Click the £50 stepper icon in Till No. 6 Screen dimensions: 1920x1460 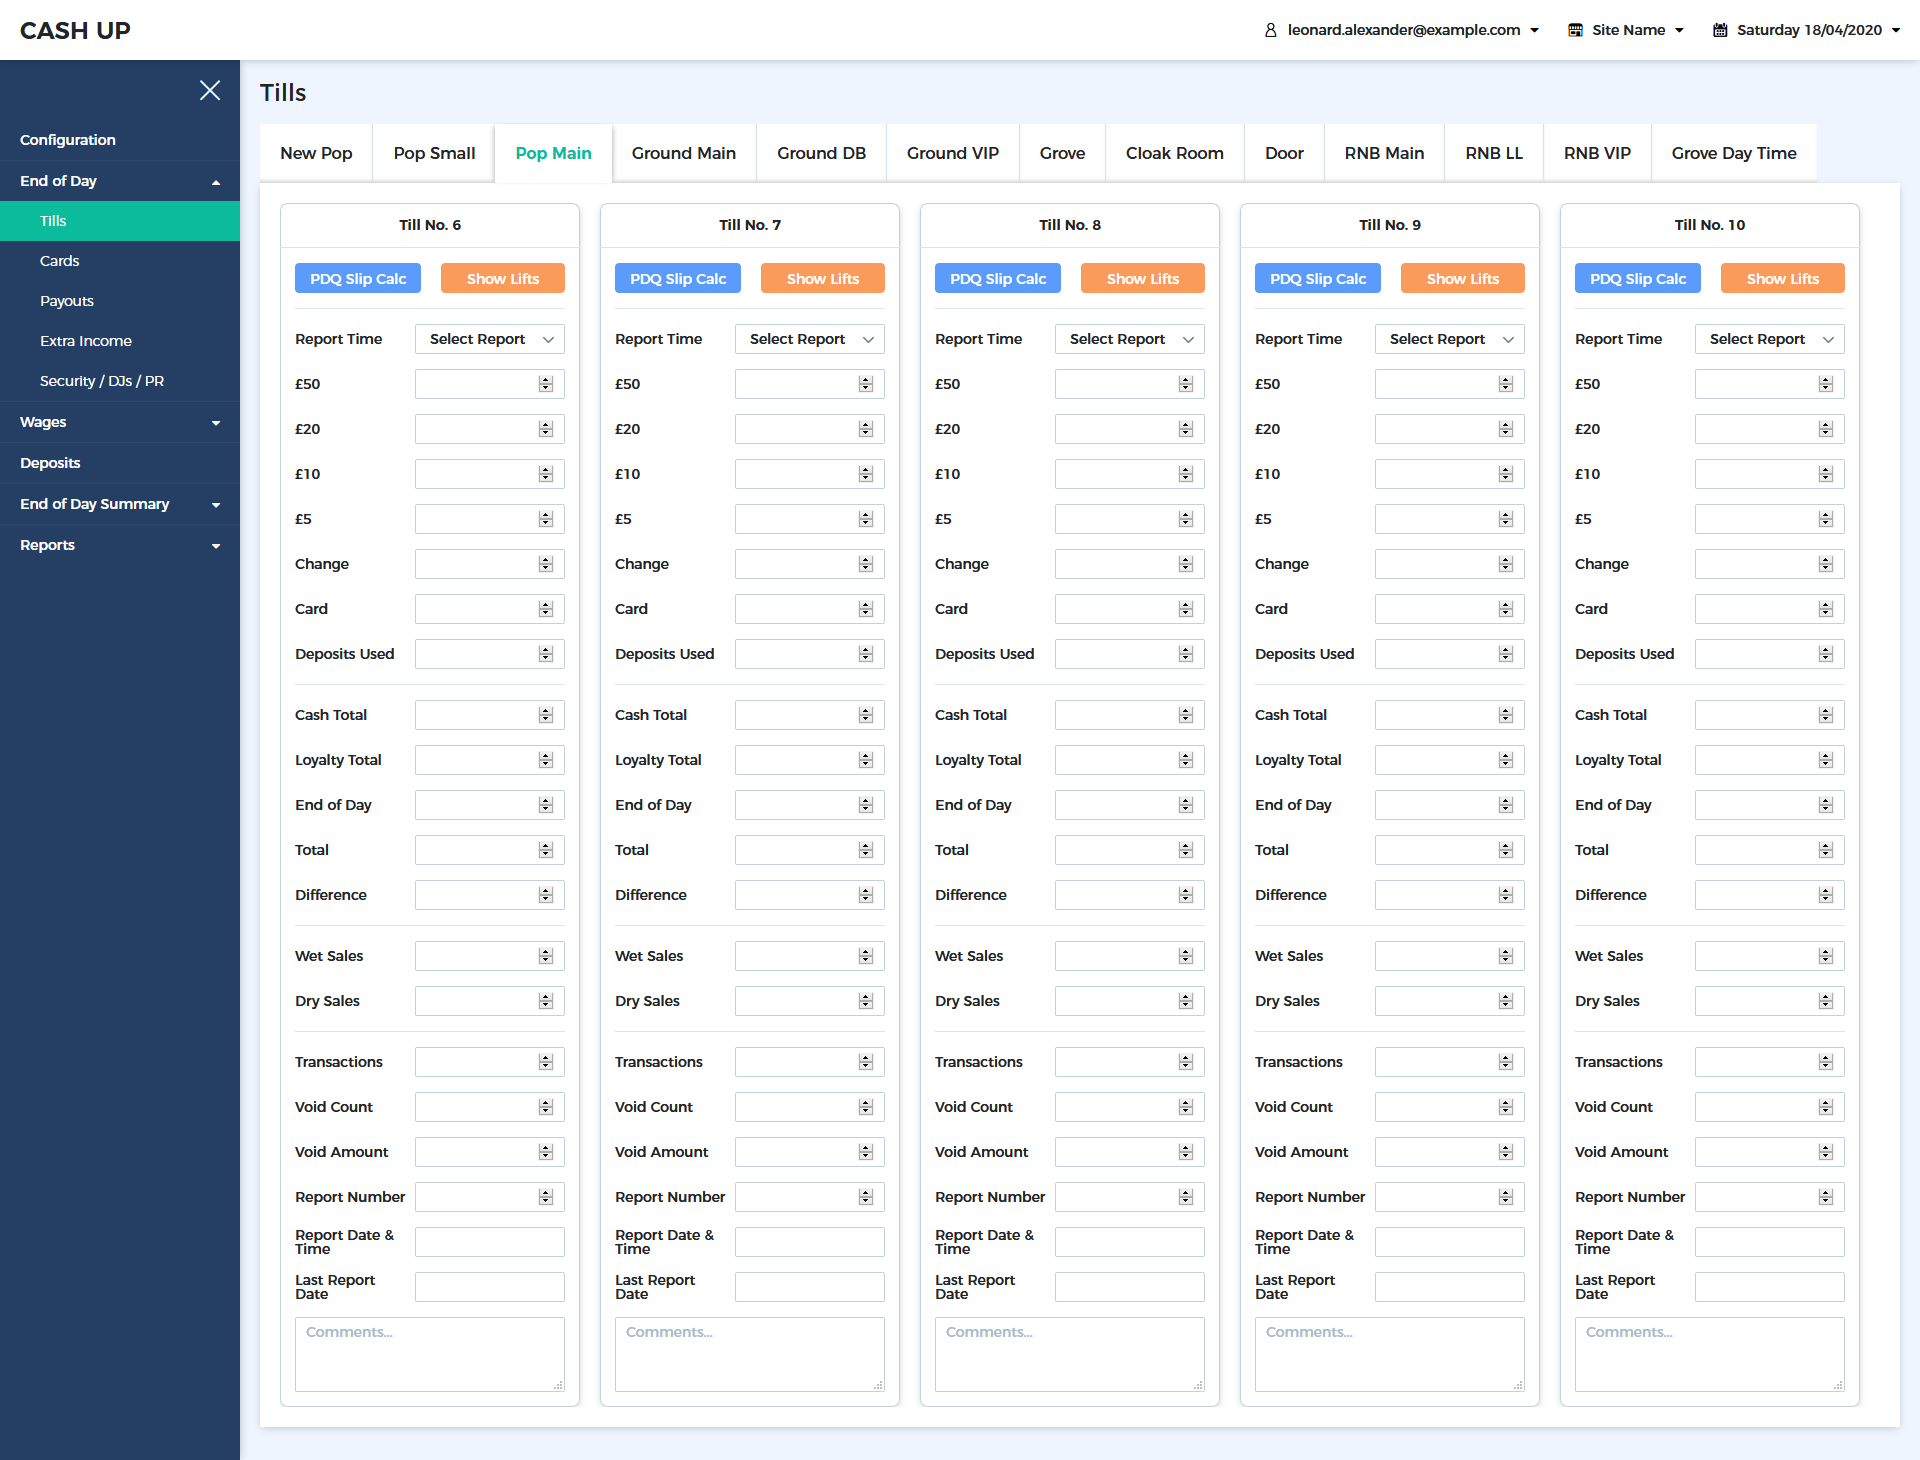(x=546, y=384)
